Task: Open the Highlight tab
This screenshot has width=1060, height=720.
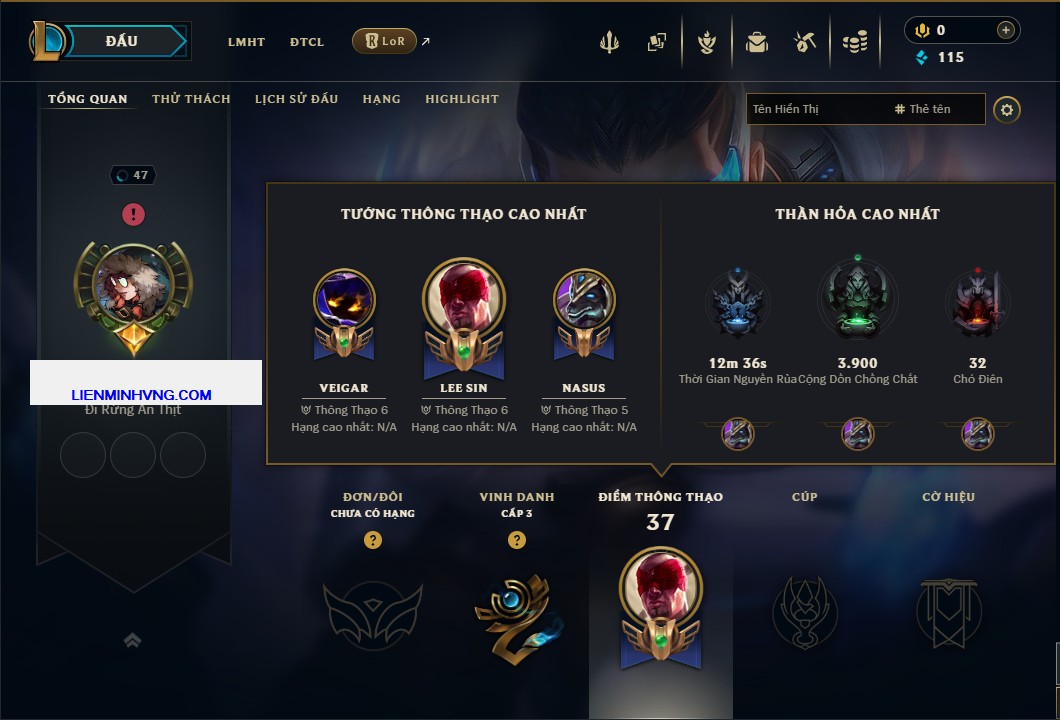Action: pyautogui.click(x=462, y=99)
